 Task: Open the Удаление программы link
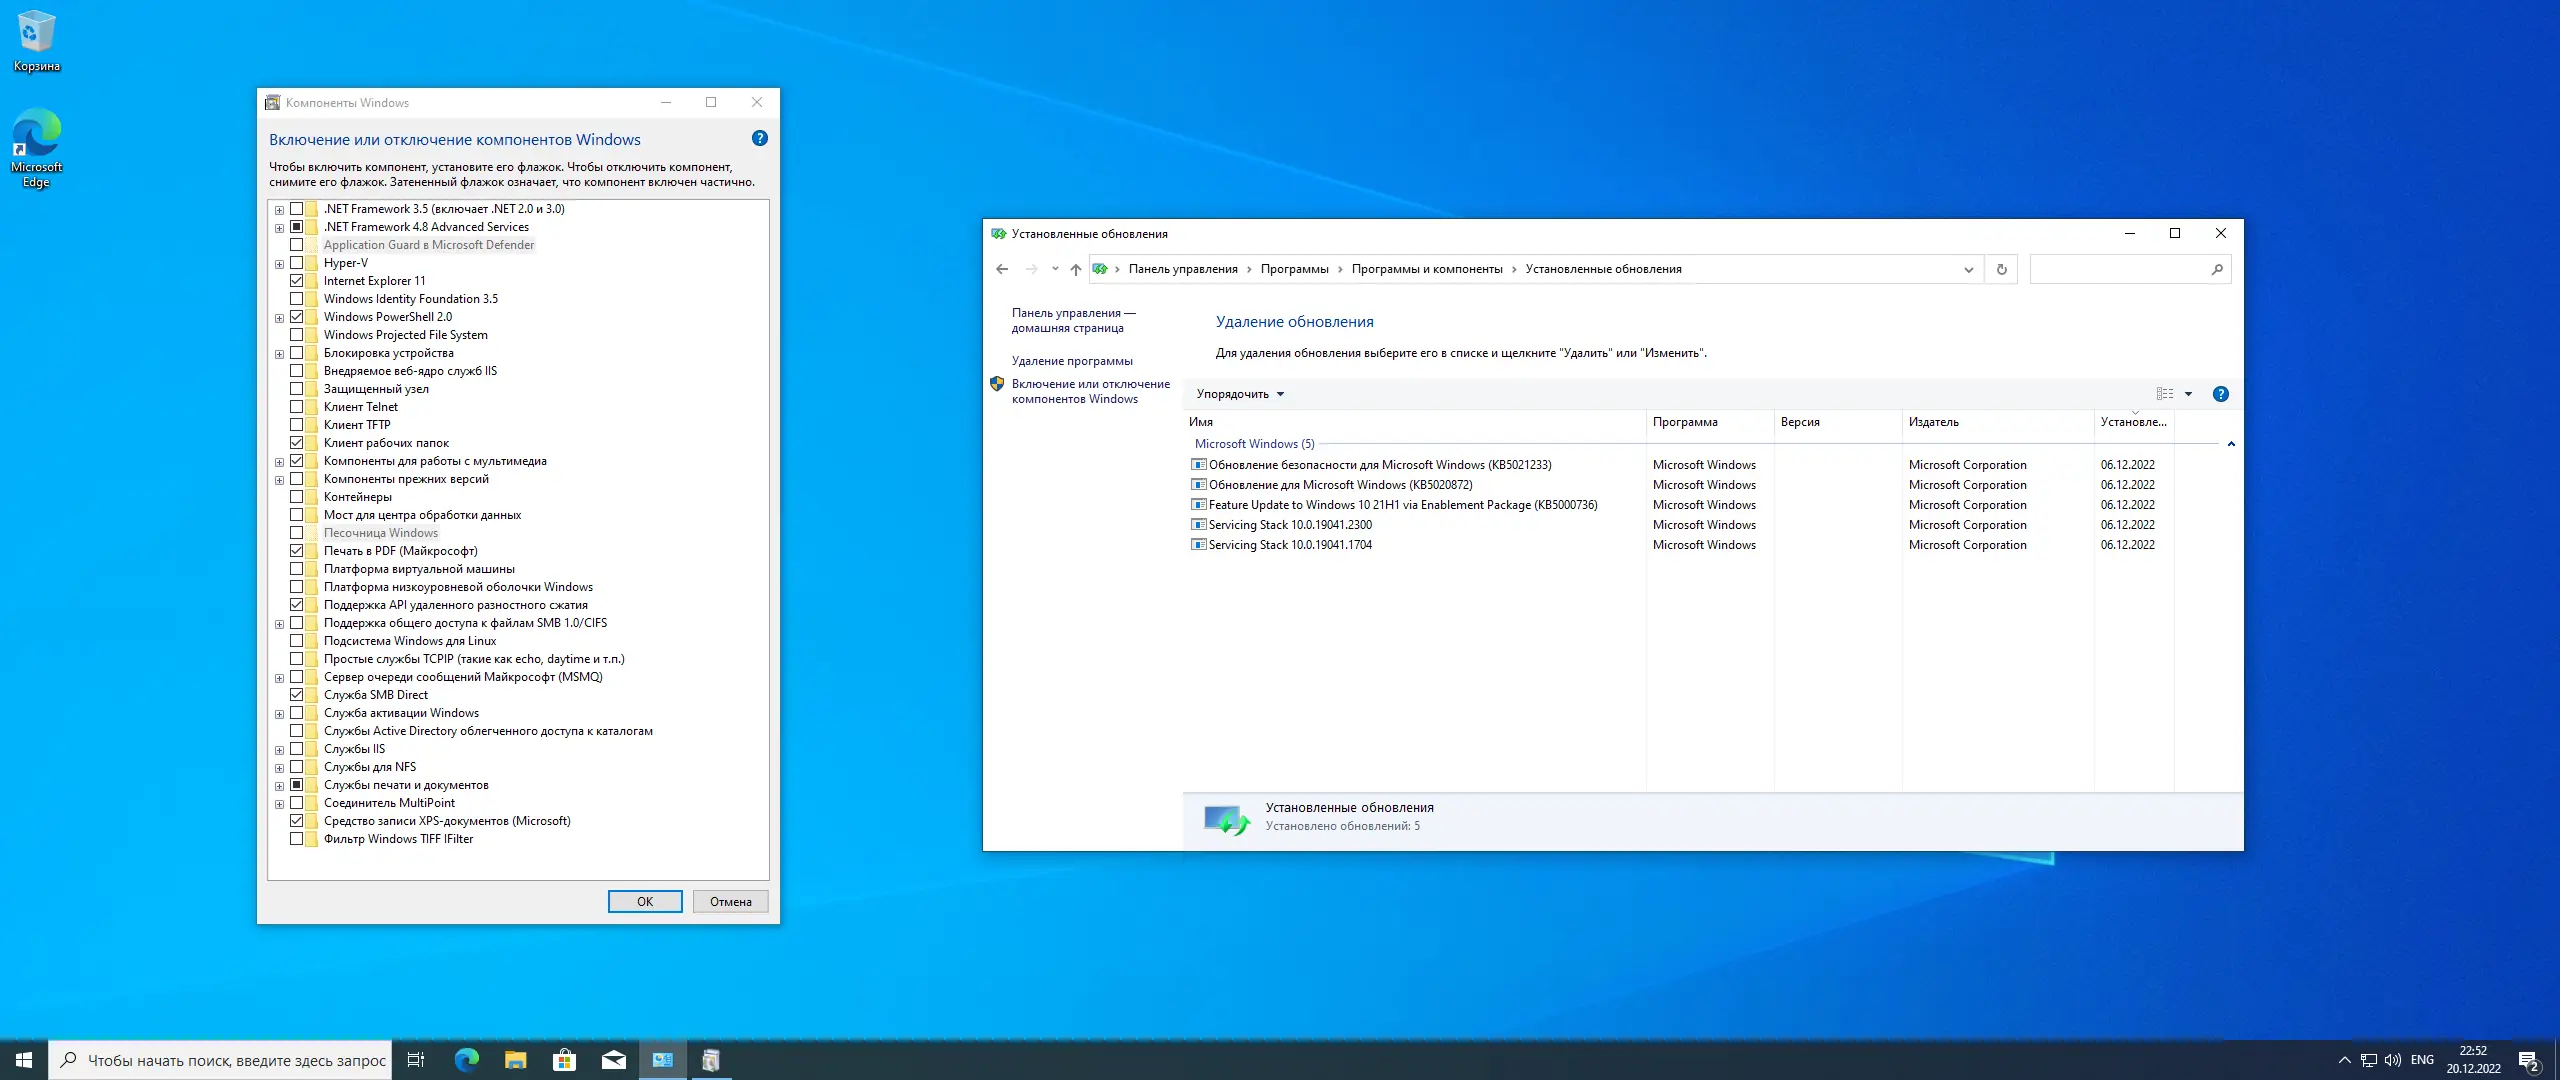tap(1072, 361)
